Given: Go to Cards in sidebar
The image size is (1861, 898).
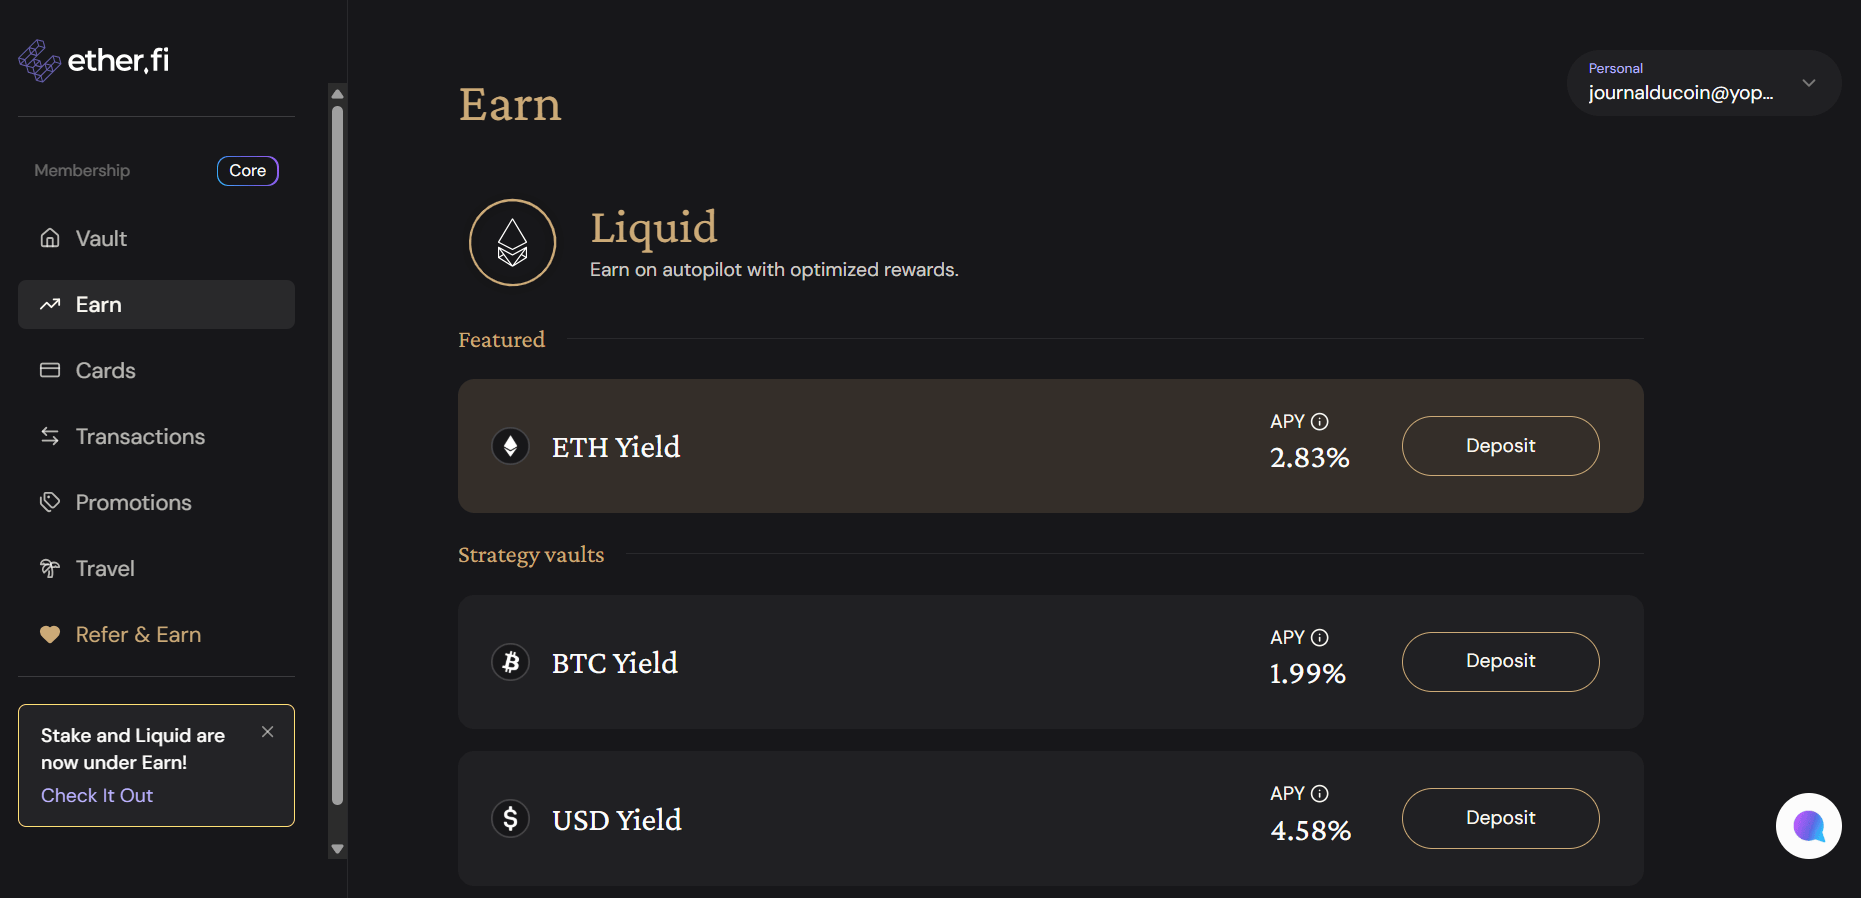Looking at the screenshot, I should 105,371.
